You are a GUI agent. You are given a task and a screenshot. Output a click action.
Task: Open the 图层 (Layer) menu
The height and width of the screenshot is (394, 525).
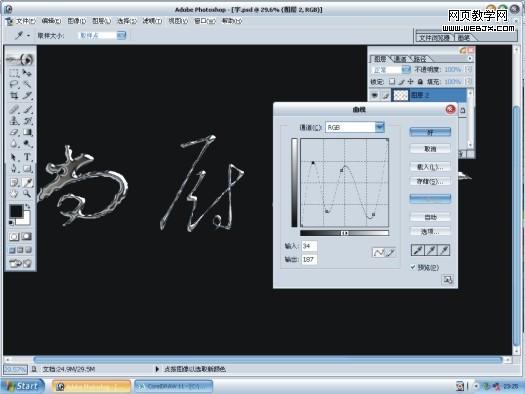101,21
